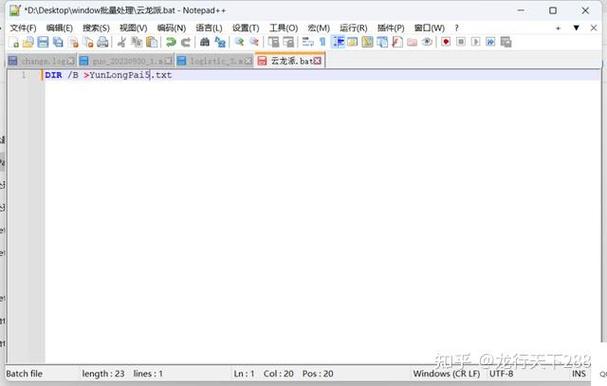607x386 pixels.
Task: Click the Open file toolbar icon
Action: click(28, 42)
